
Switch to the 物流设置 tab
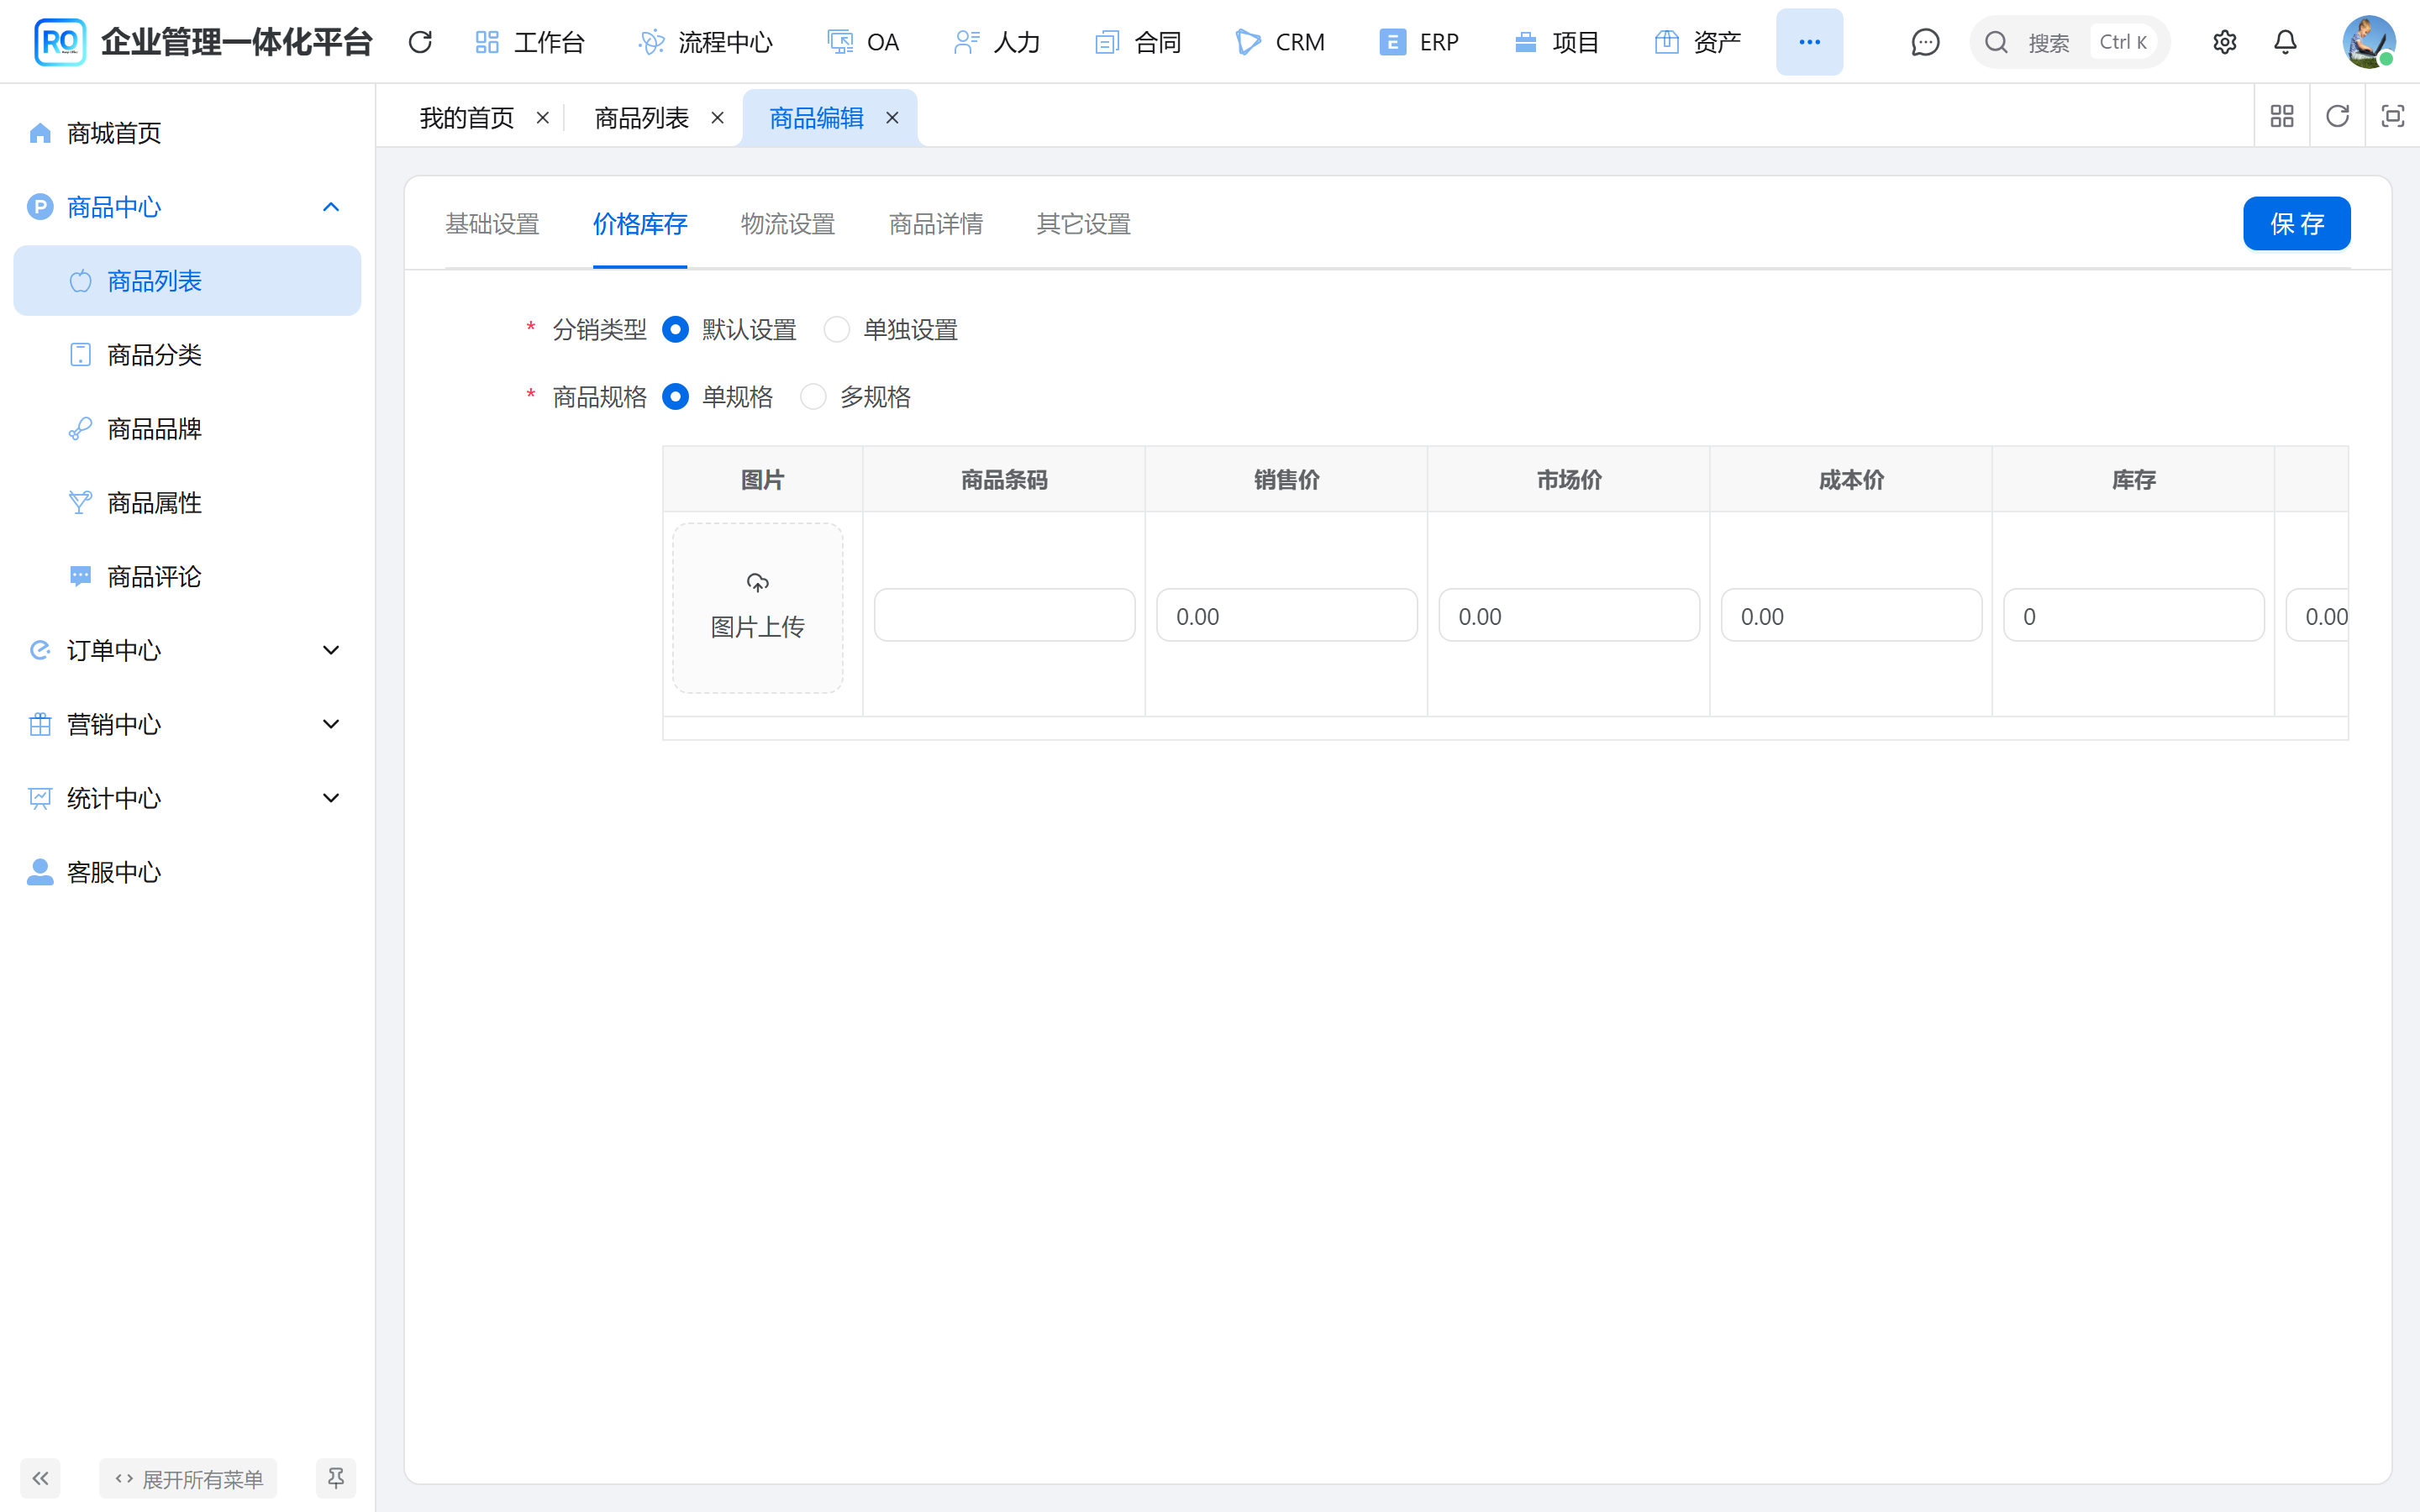pos(788,224)
